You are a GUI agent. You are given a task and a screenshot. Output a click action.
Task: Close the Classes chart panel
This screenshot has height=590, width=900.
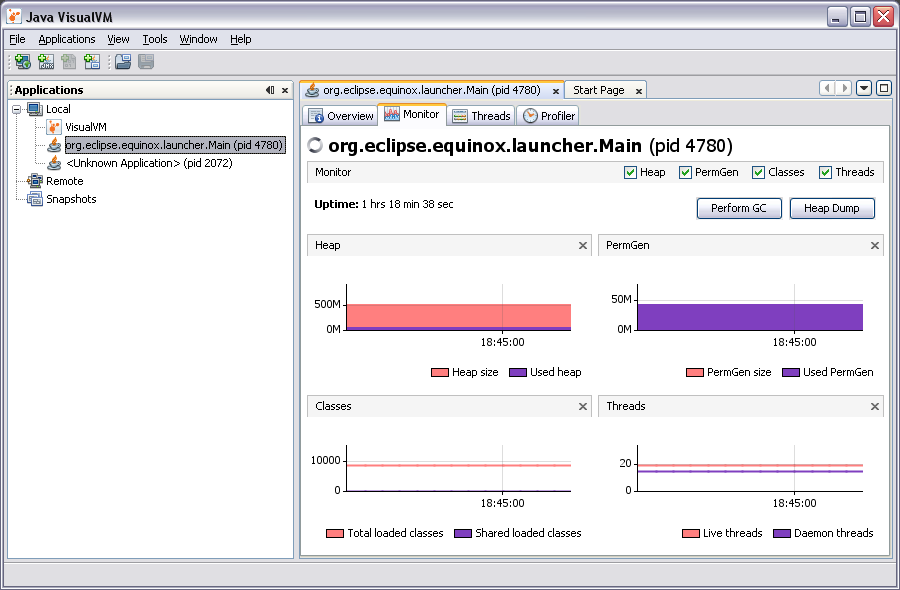[x=583, y=406]
